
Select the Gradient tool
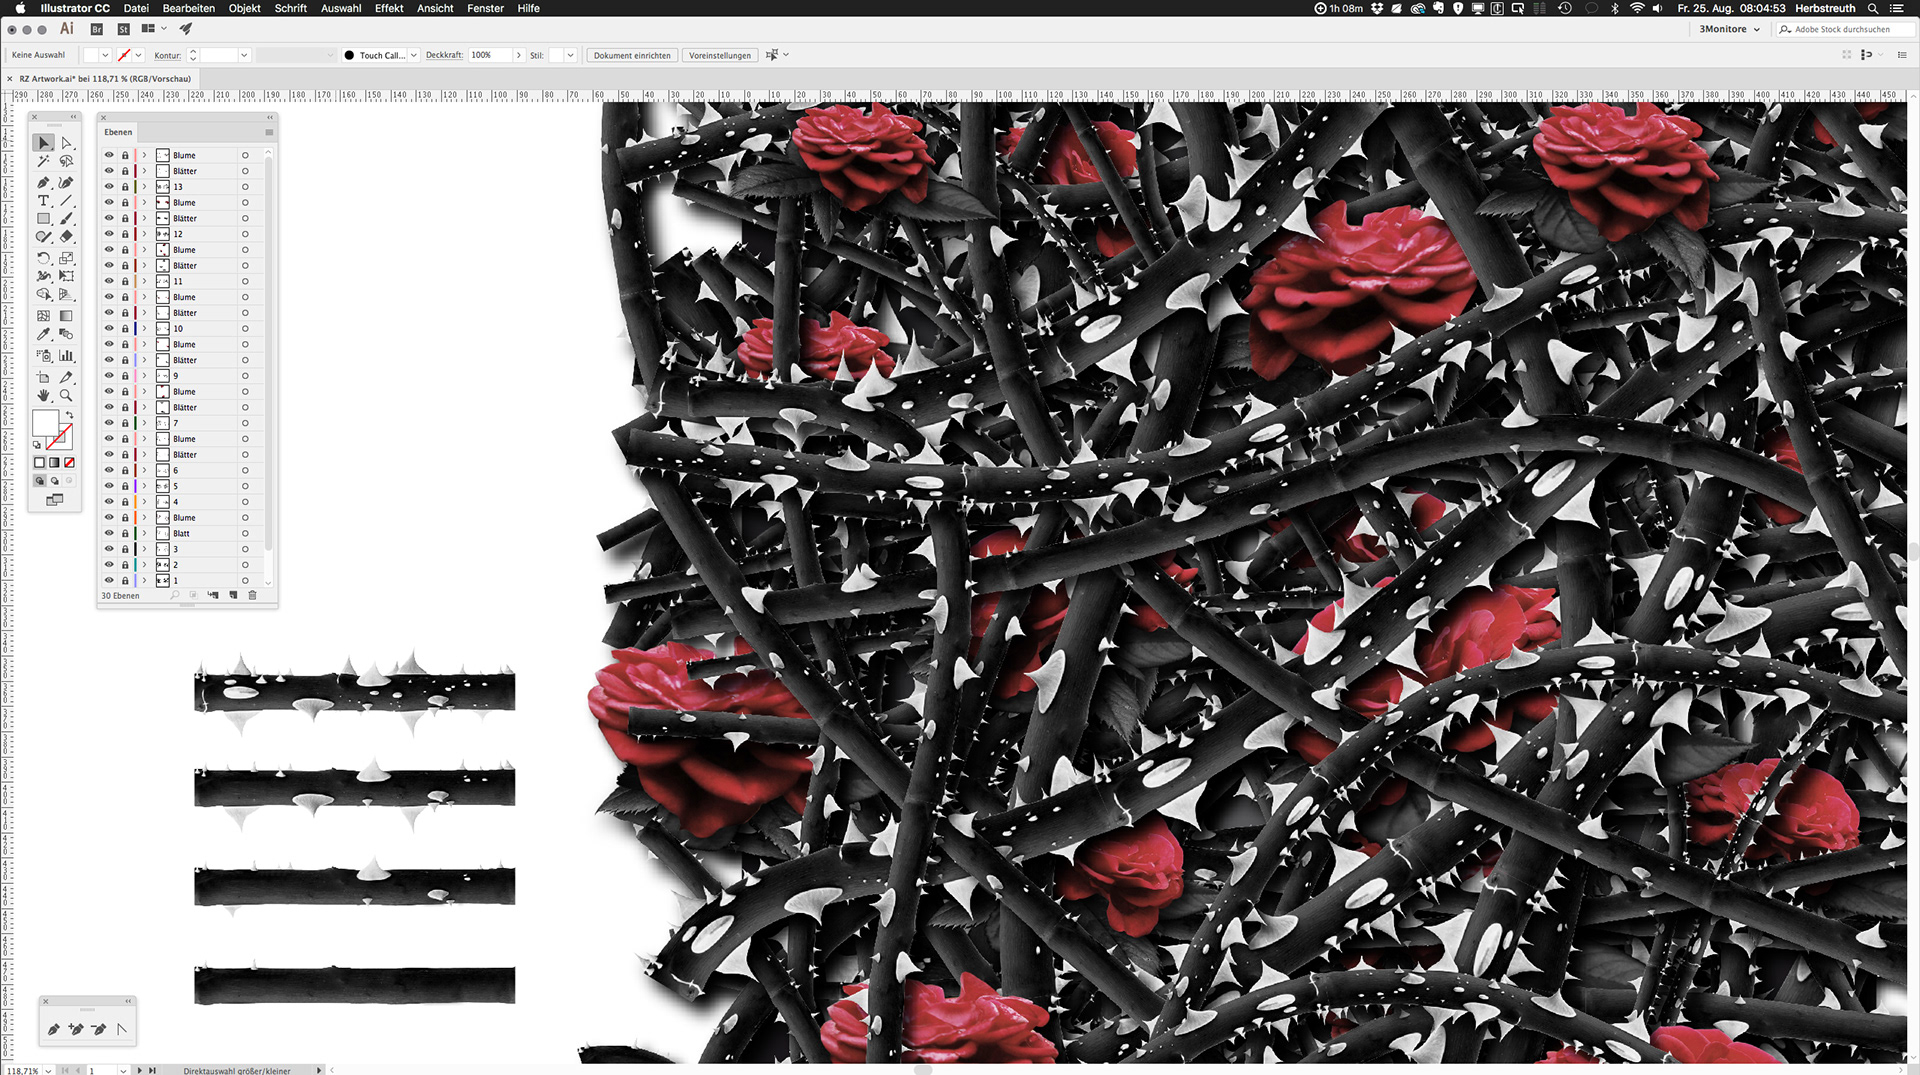coord(66,316)
